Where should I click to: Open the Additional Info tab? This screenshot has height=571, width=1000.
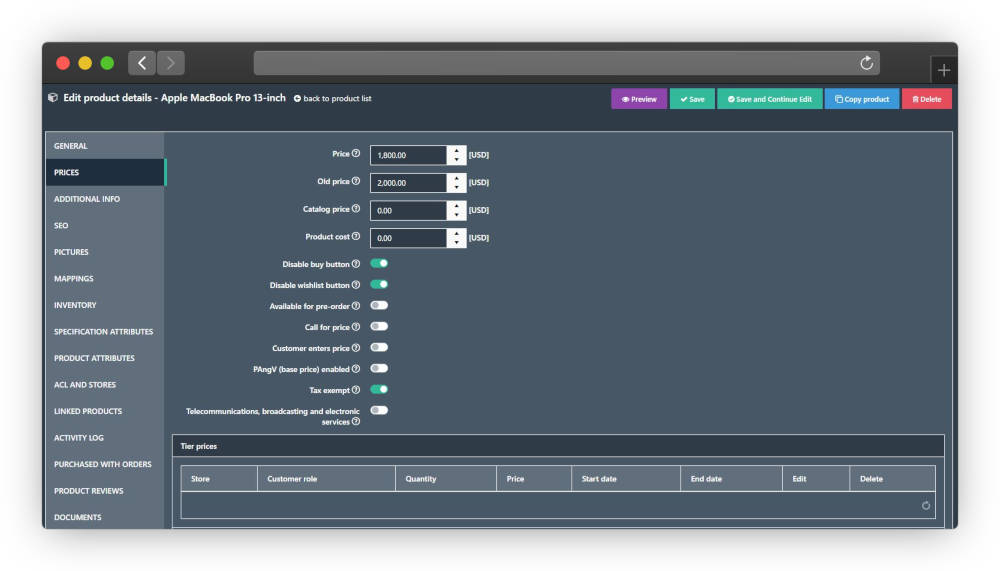click(x=105, y=199)
